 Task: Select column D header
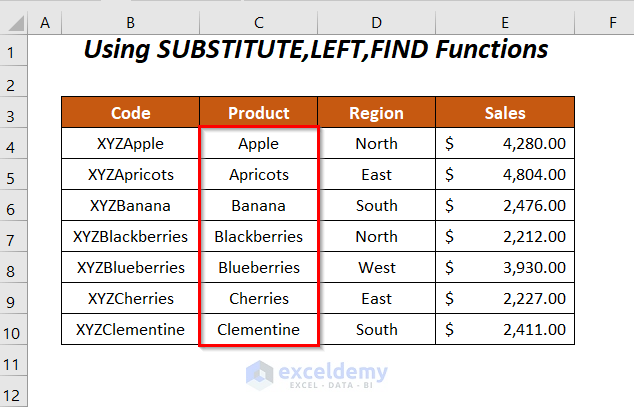click(x=376, y=20)
